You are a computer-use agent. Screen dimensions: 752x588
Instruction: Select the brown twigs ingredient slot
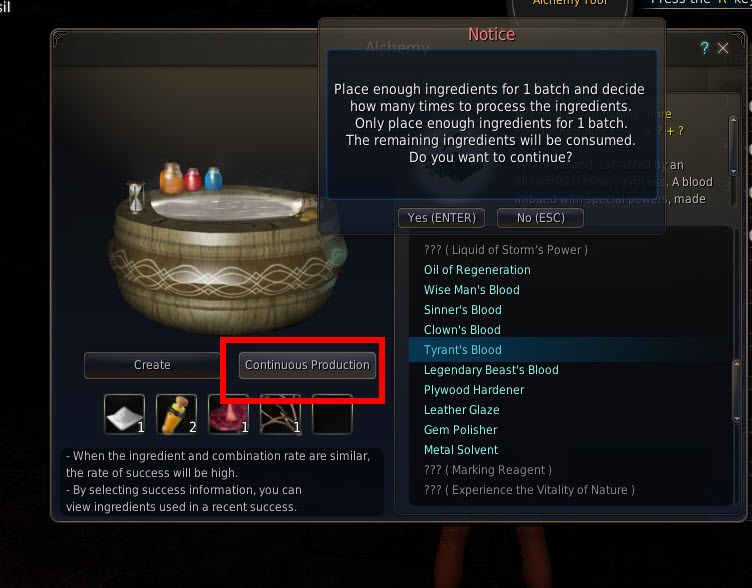pyautogui.click(x=281, y=414)
